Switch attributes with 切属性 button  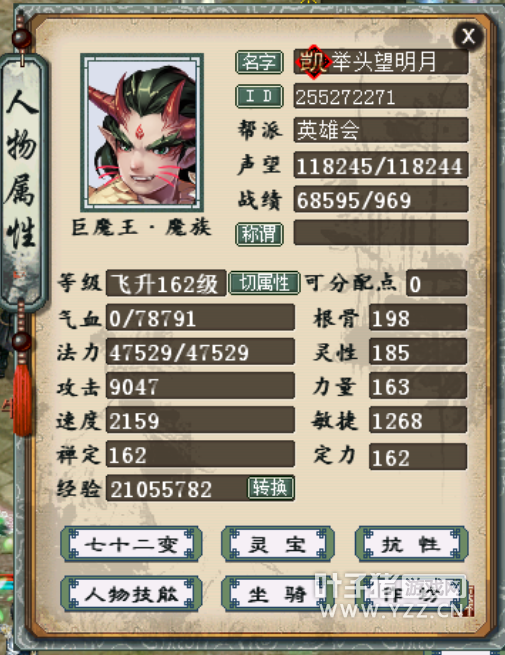coord(264,283)
